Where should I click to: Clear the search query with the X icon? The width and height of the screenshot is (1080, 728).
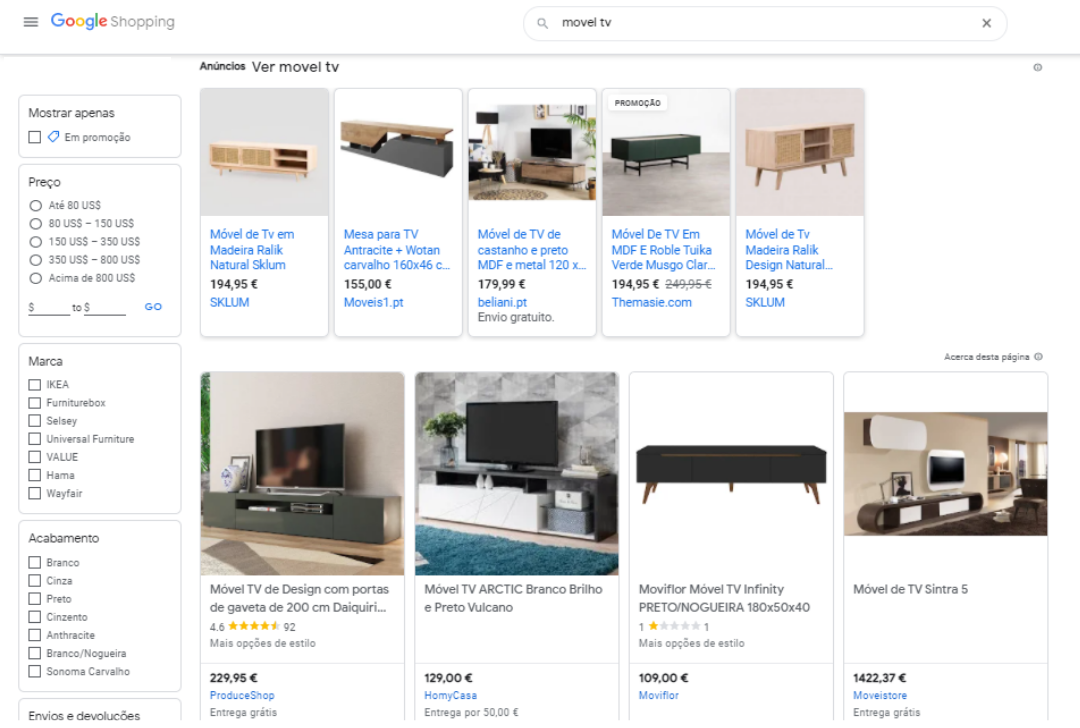(x=986, y=23)
